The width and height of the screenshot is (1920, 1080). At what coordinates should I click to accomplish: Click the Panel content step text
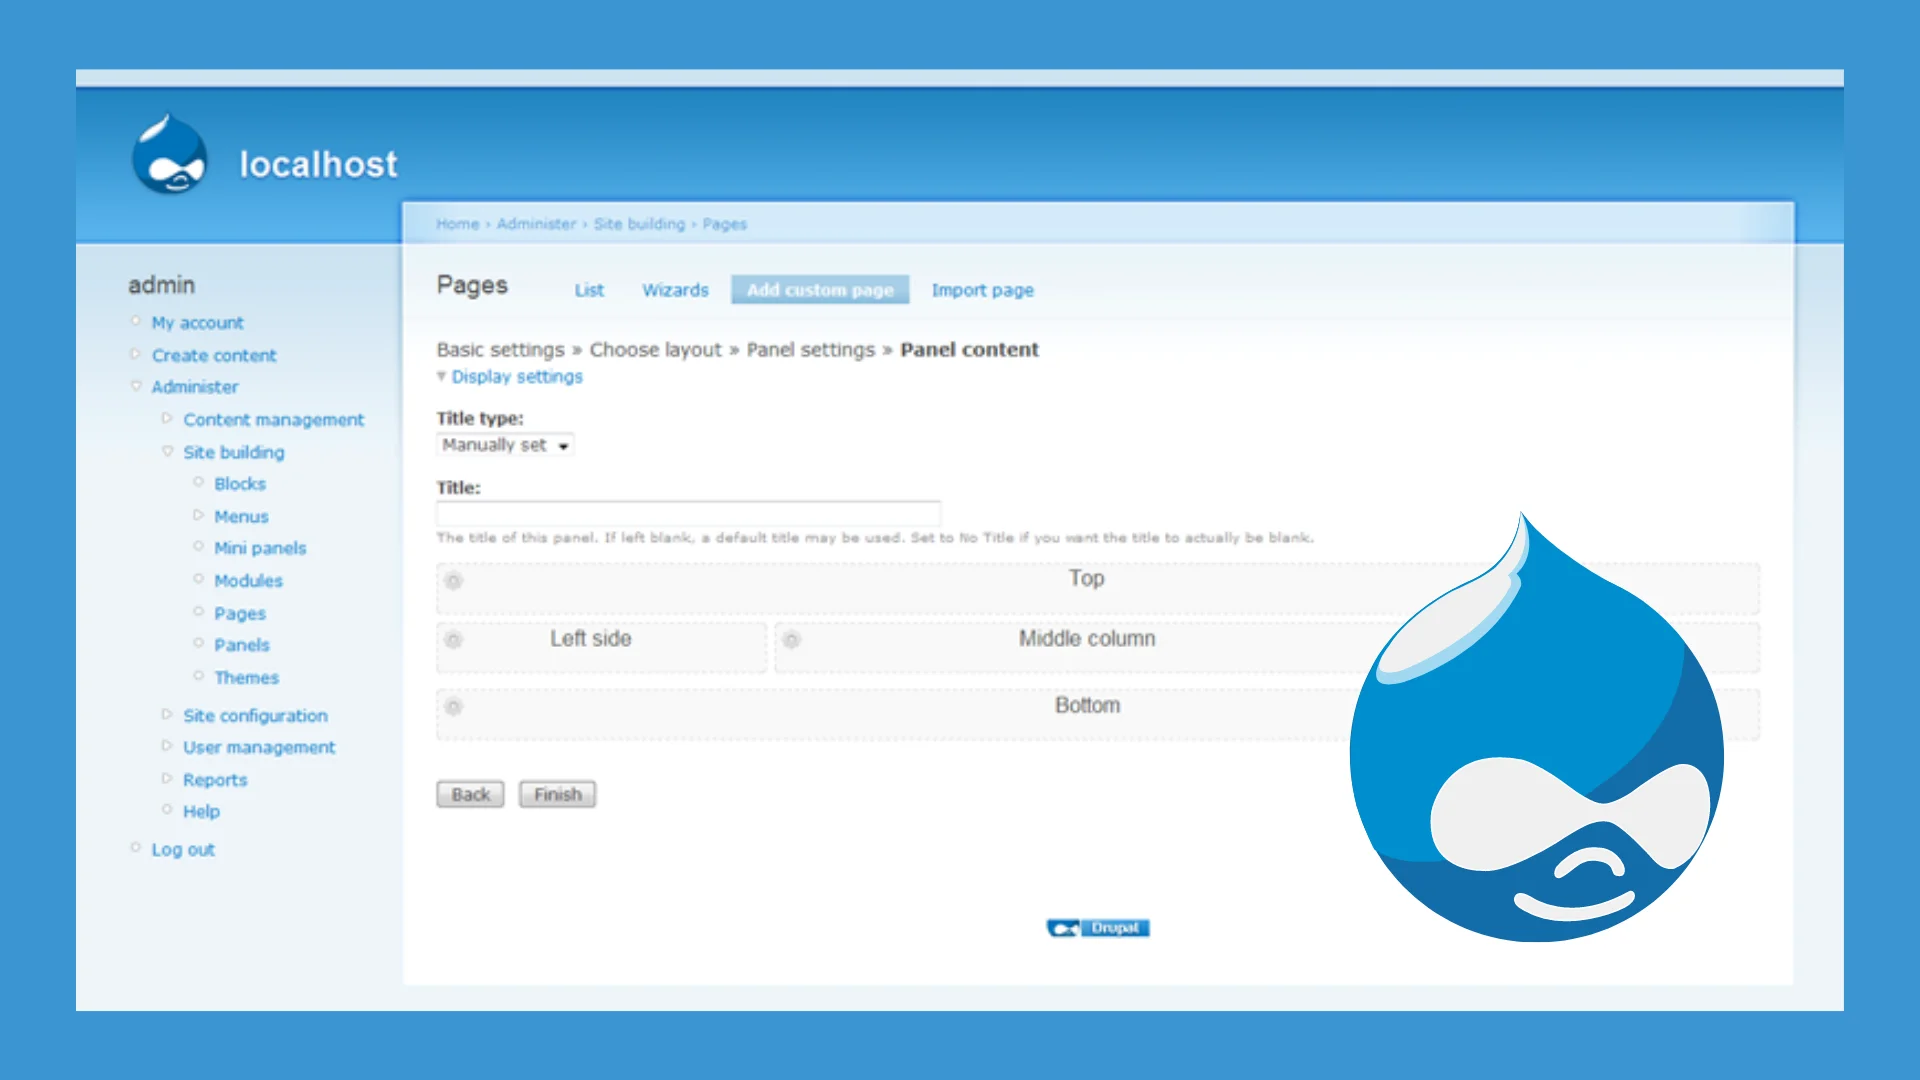(x=969, y=350)
